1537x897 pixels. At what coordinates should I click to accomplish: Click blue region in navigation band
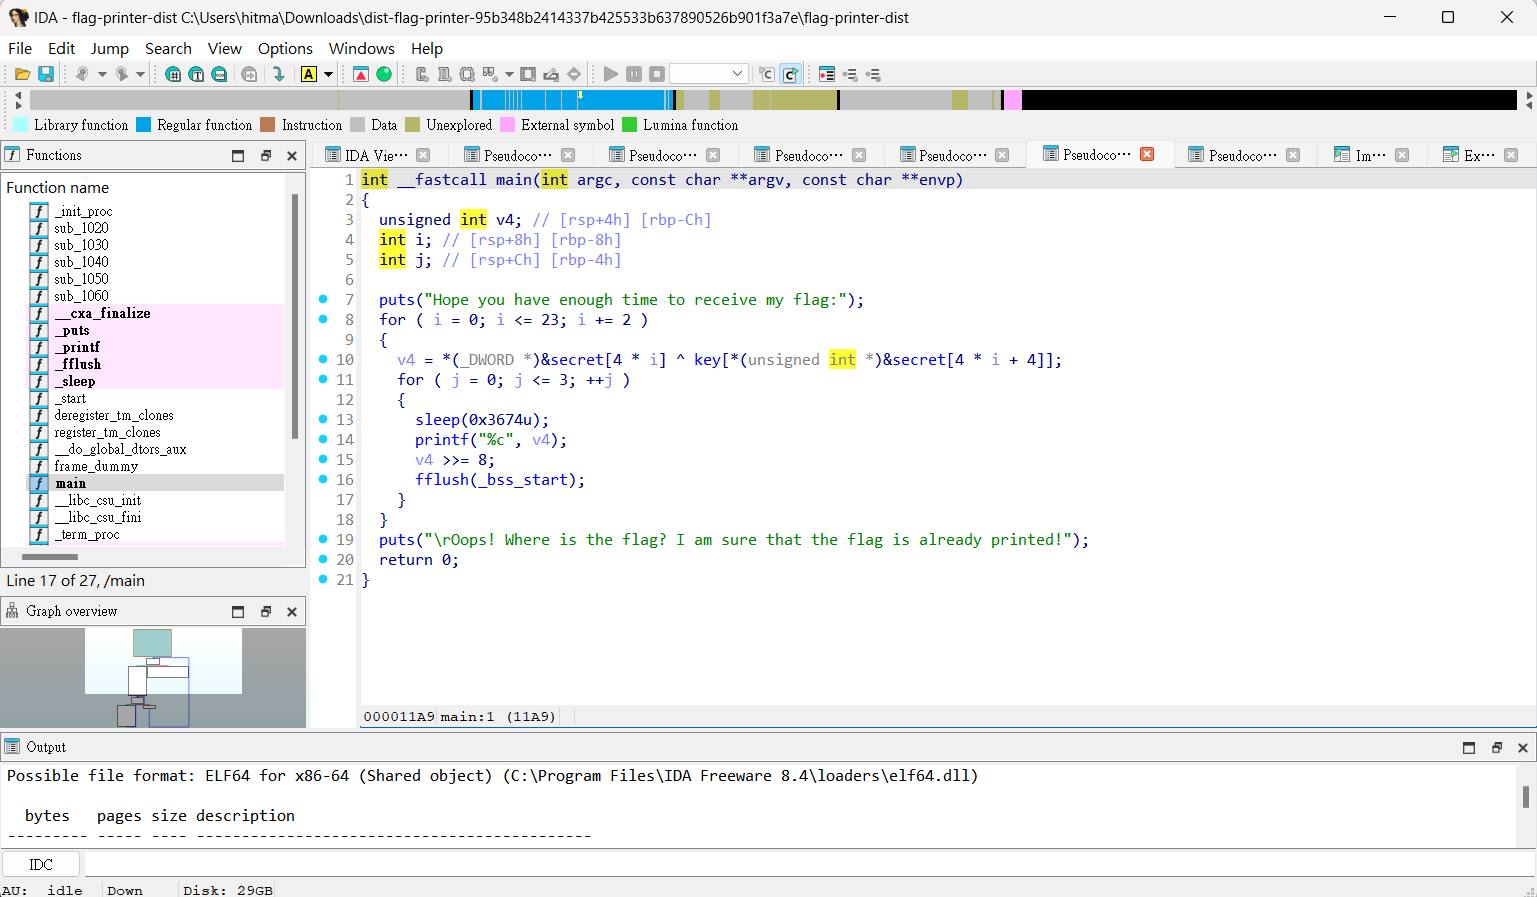tap(570, 99)
